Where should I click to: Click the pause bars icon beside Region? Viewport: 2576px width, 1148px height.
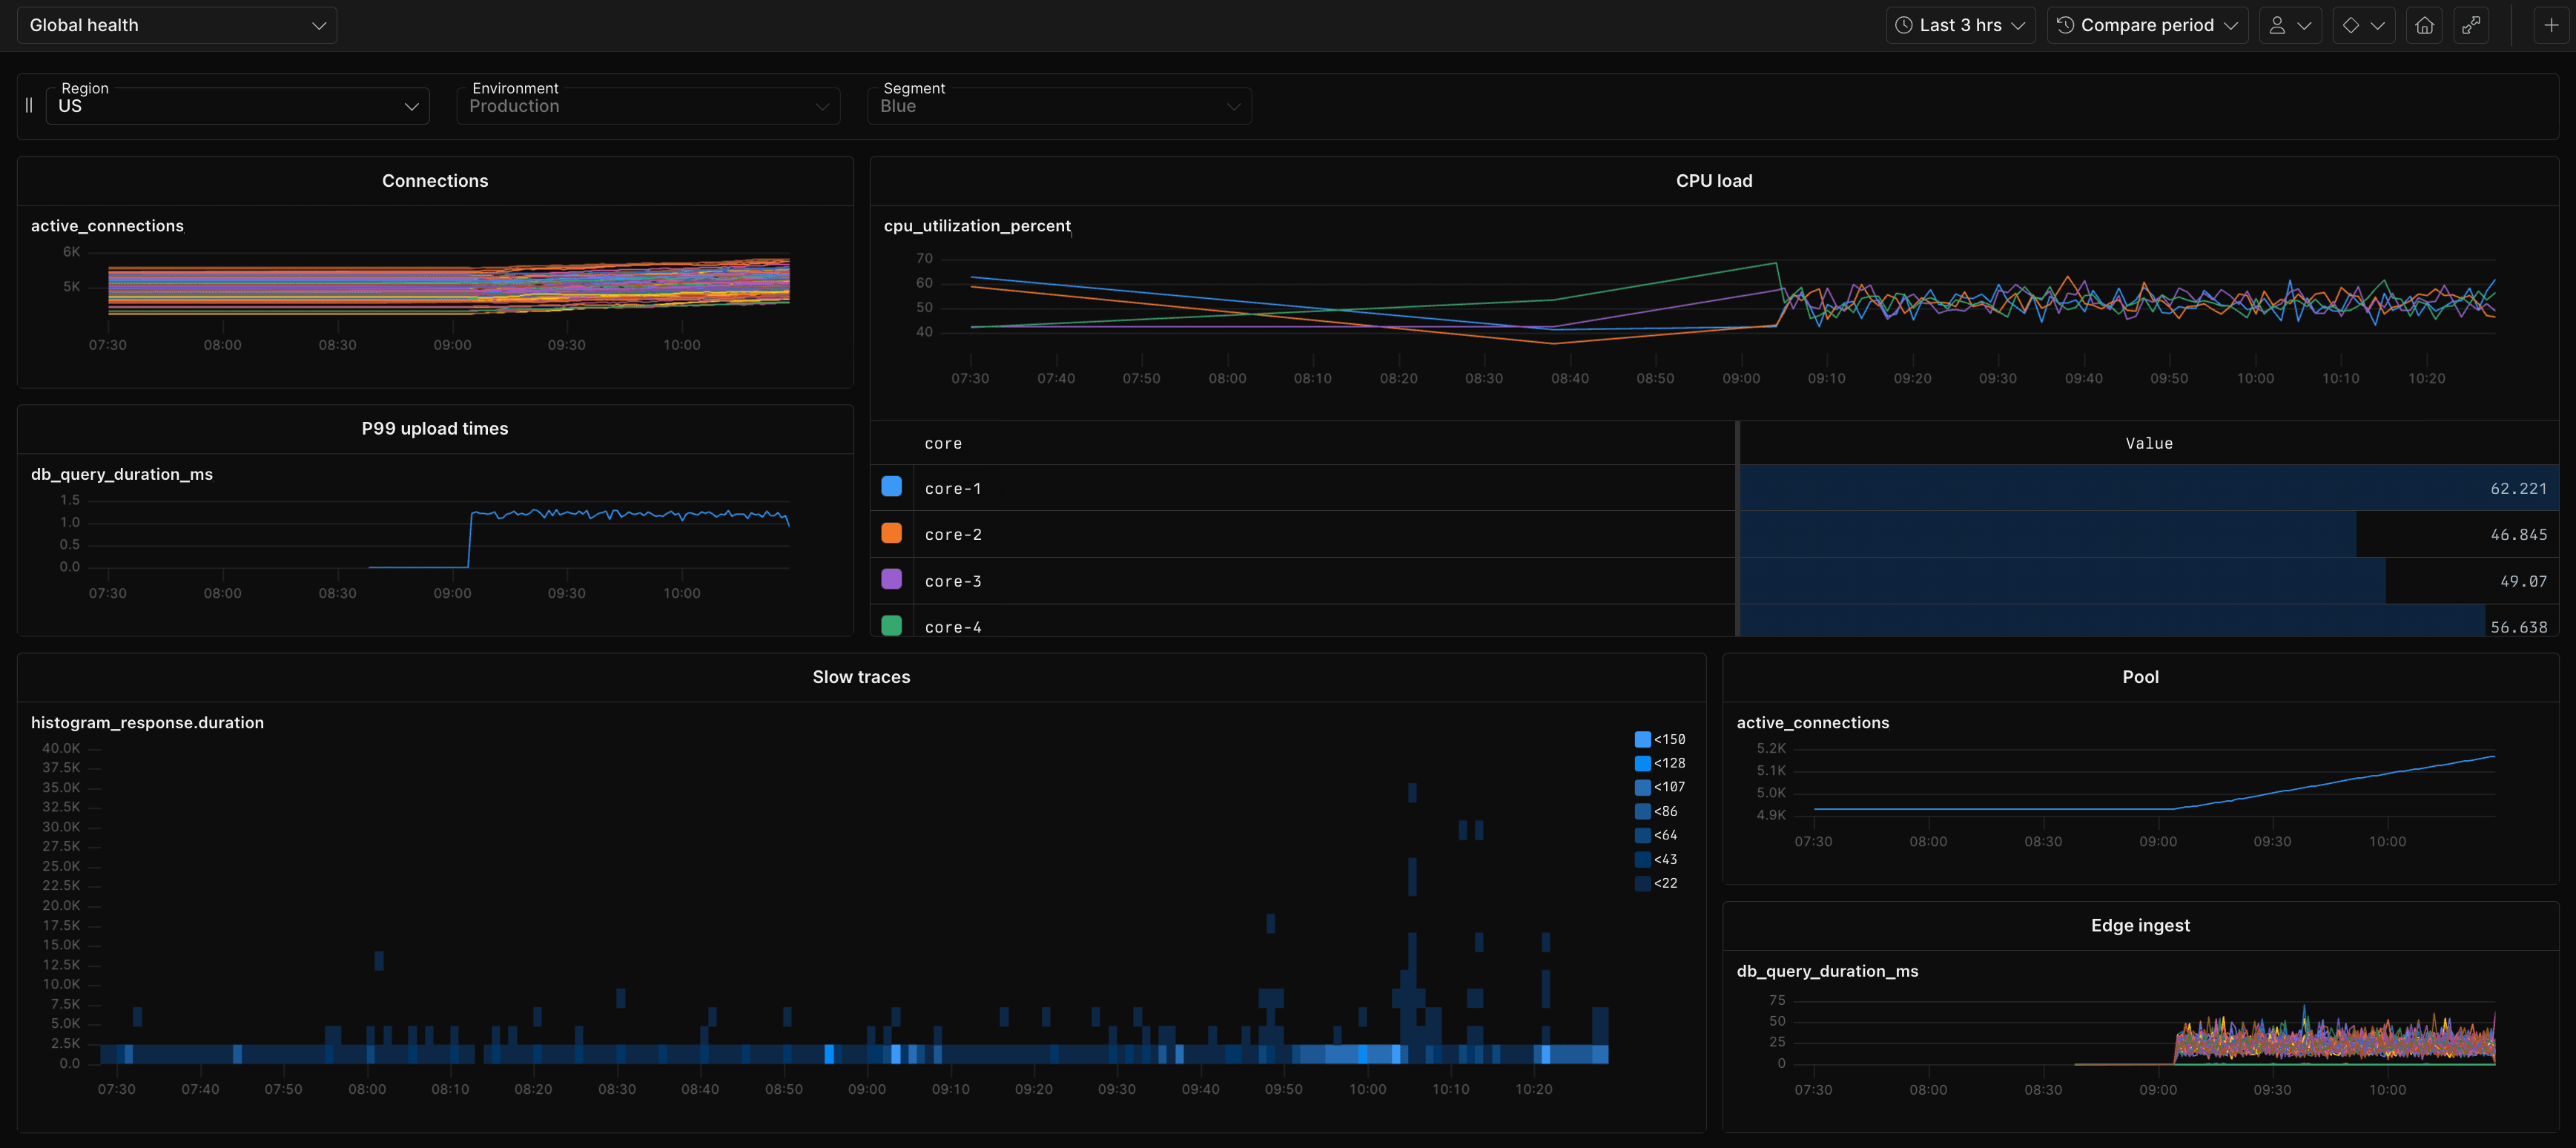click(29, 105)
